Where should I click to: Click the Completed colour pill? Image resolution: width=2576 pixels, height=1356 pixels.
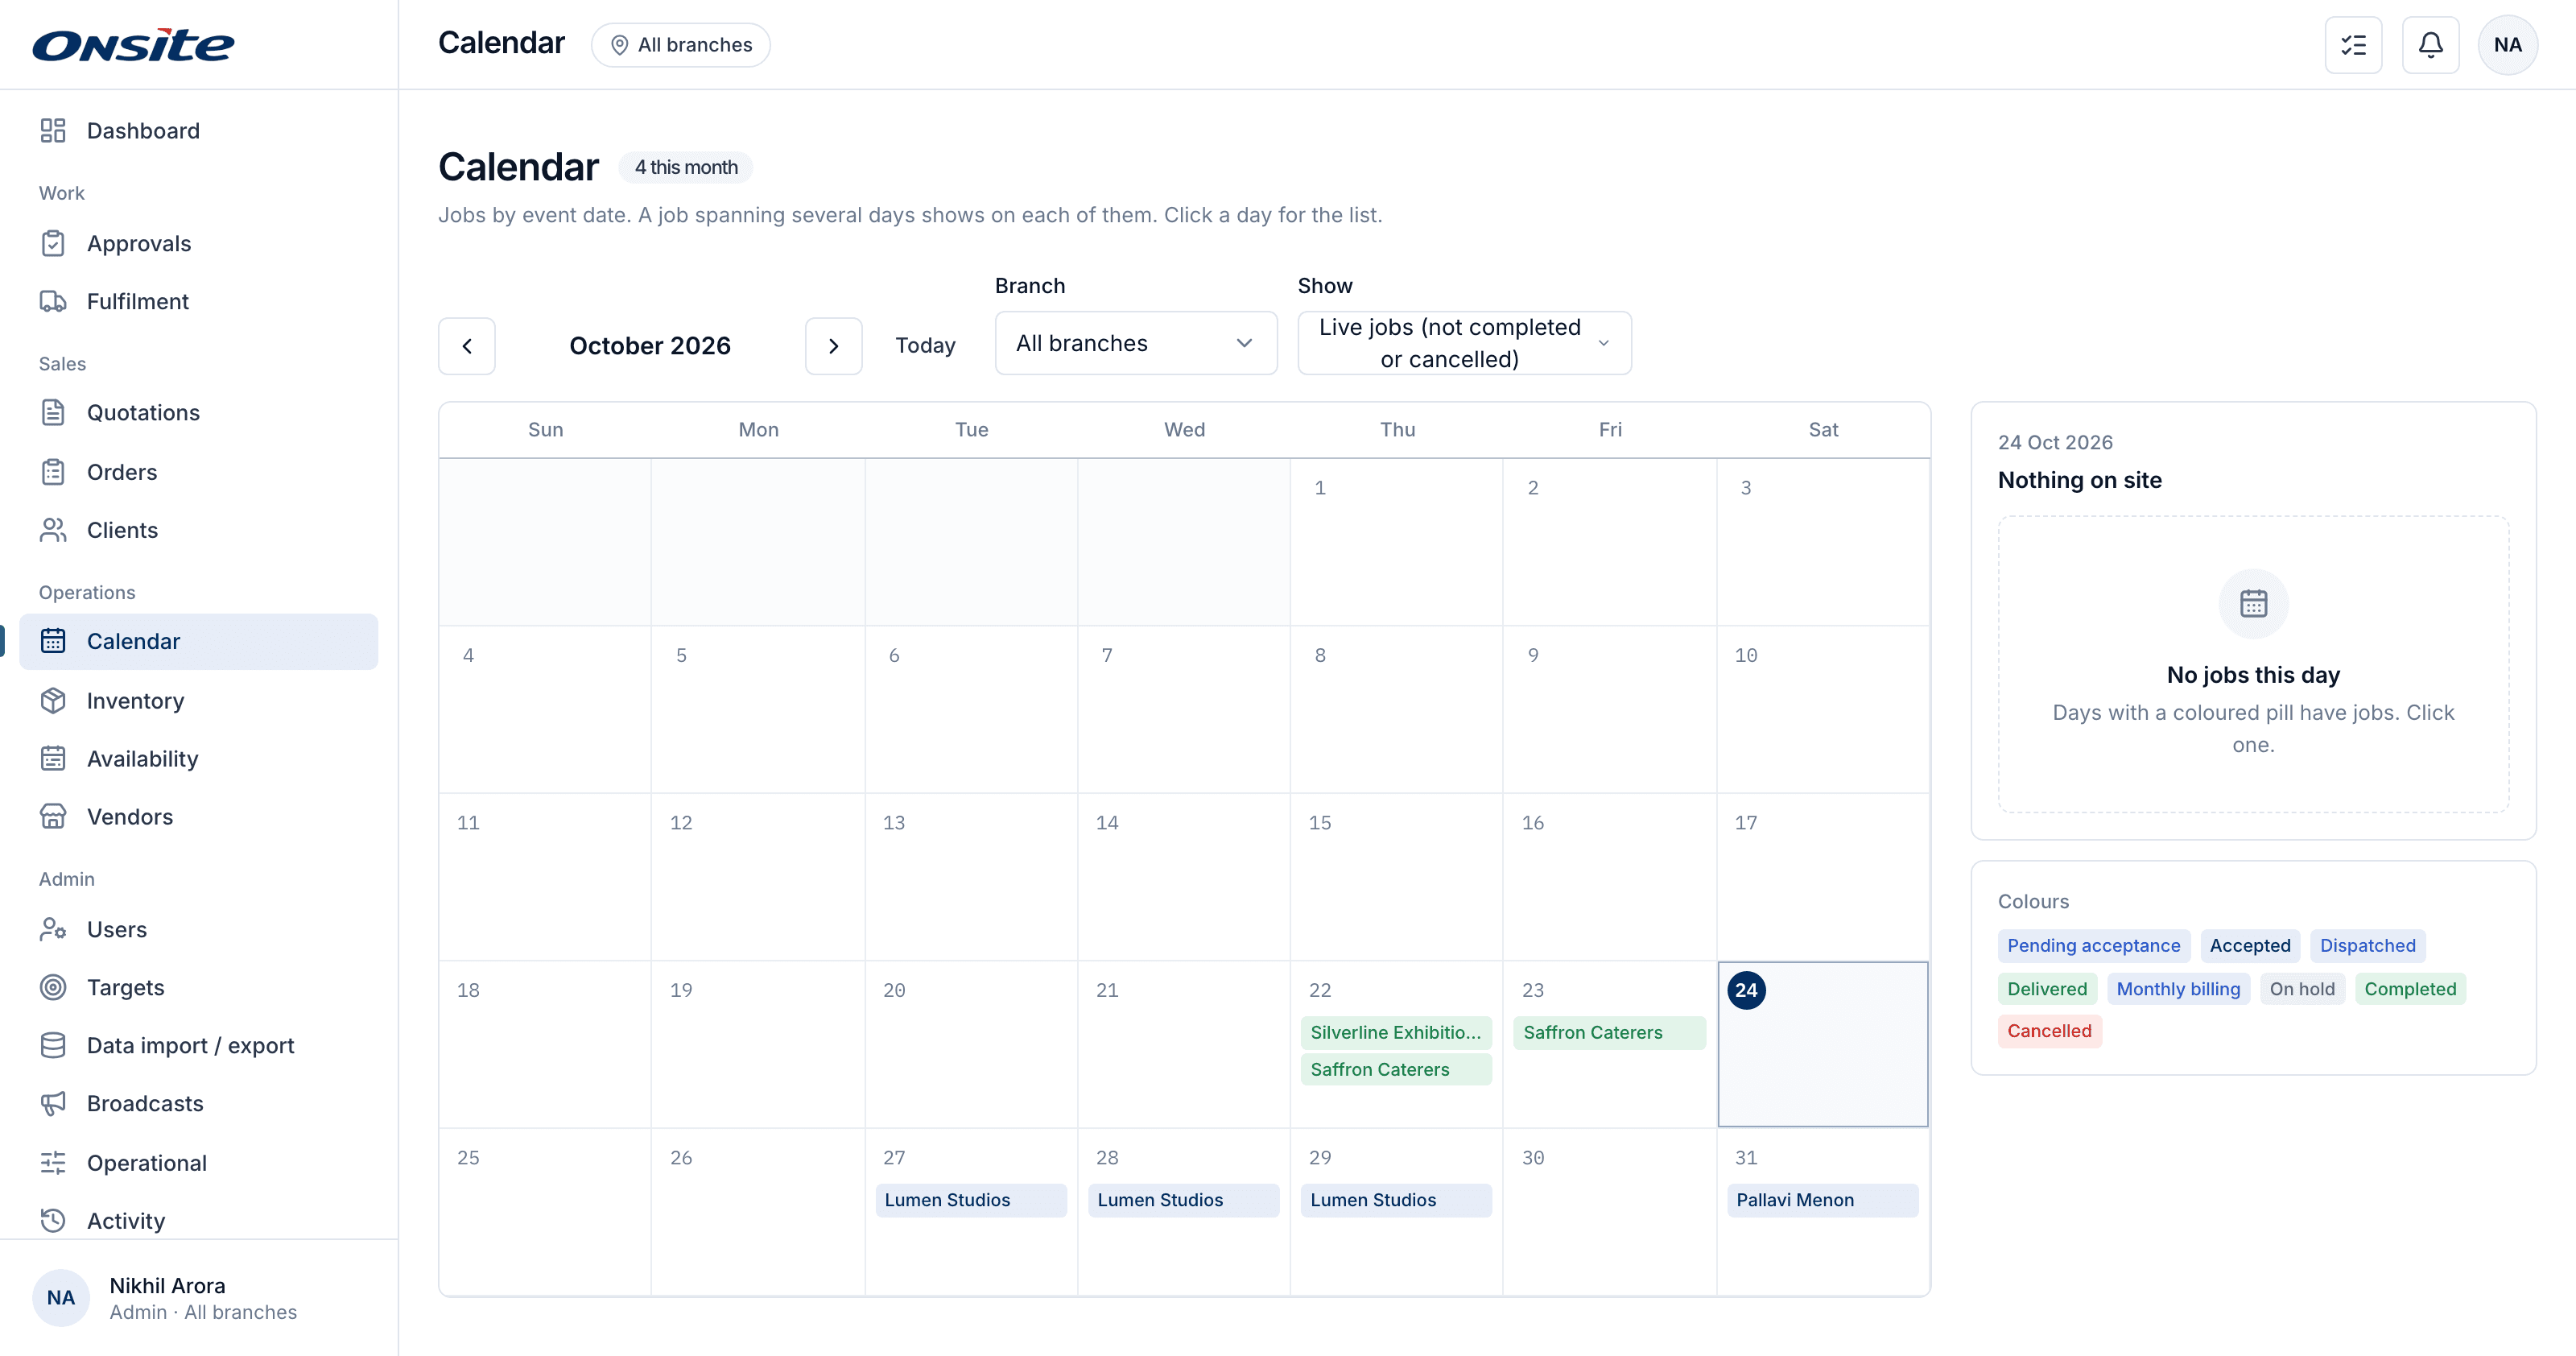click(2410, 989)
